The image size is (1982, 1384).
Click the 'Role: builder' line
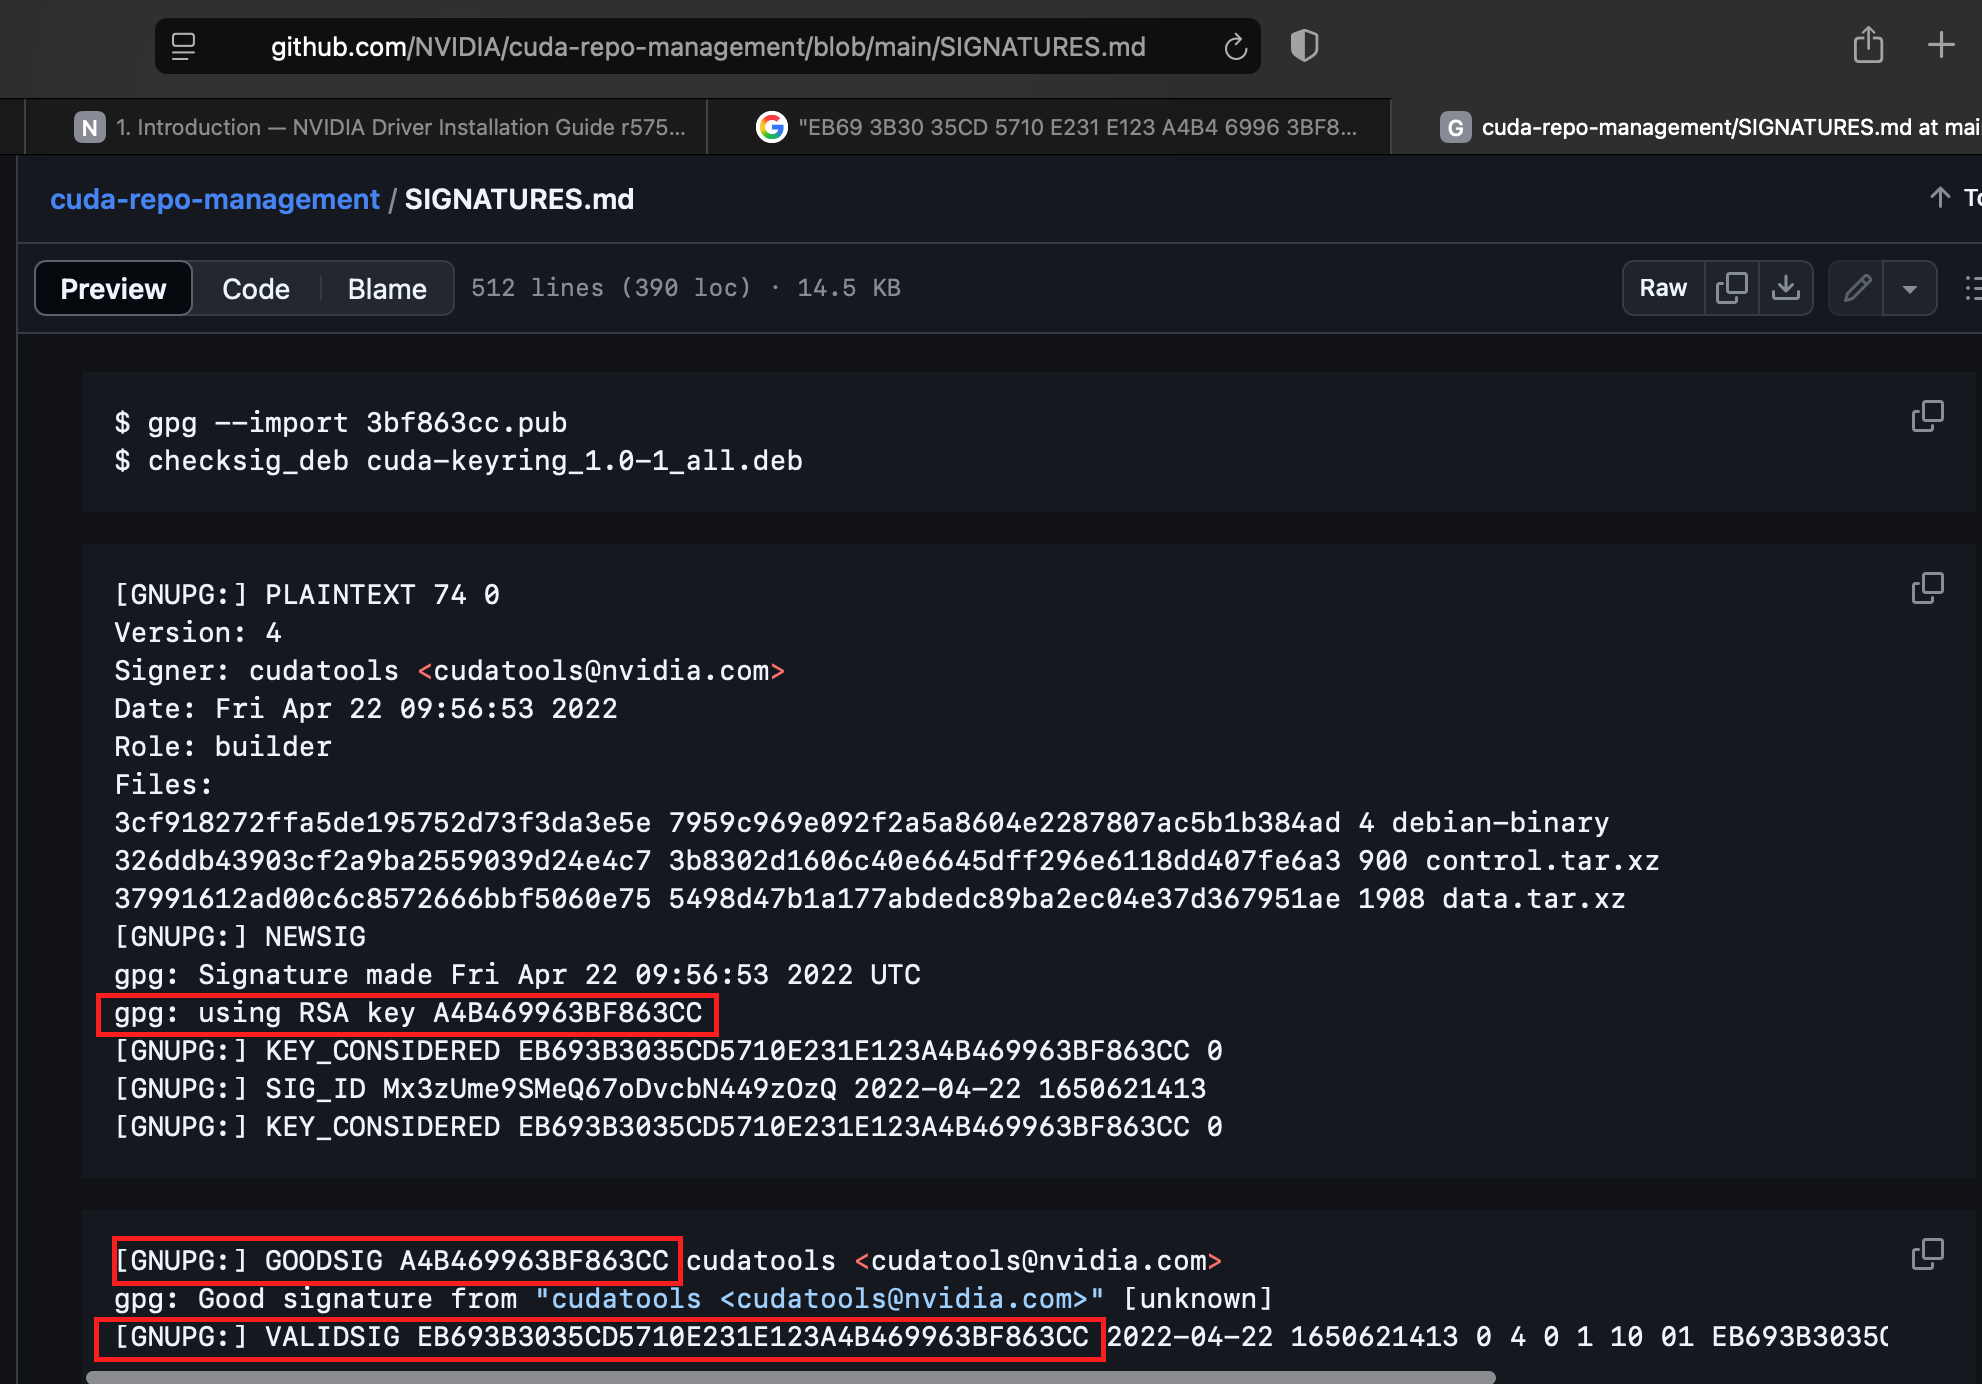(x=223, y=747)
